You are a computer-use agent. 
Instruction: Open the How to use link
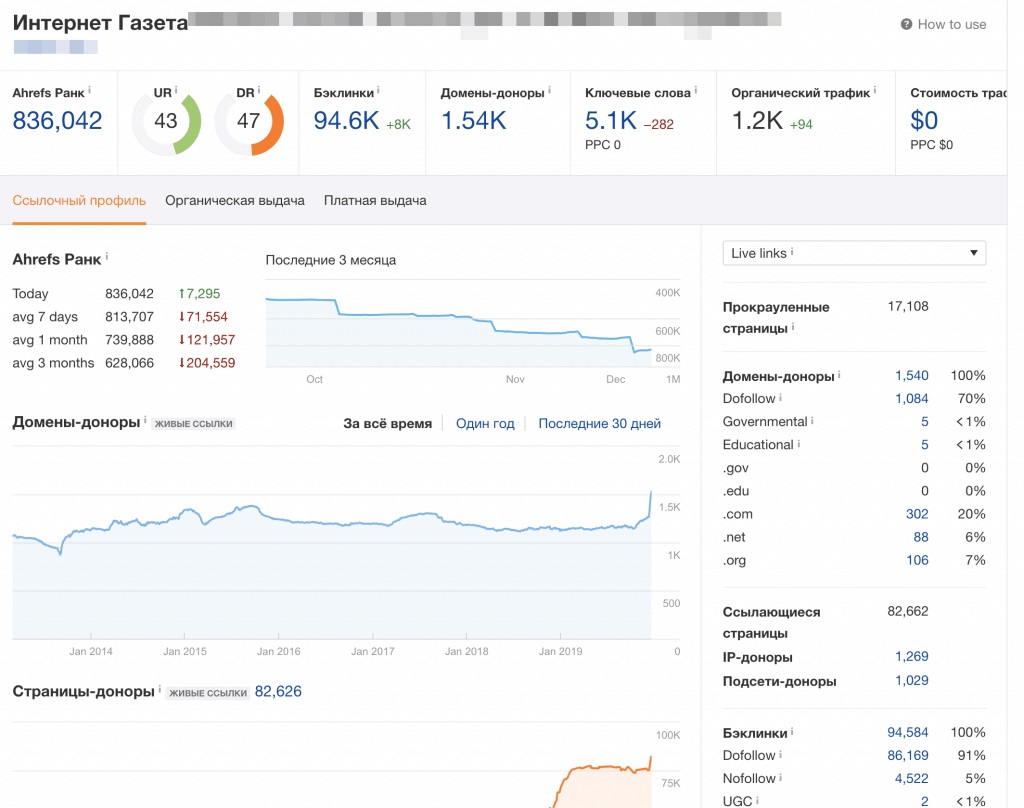click(952, 24)
